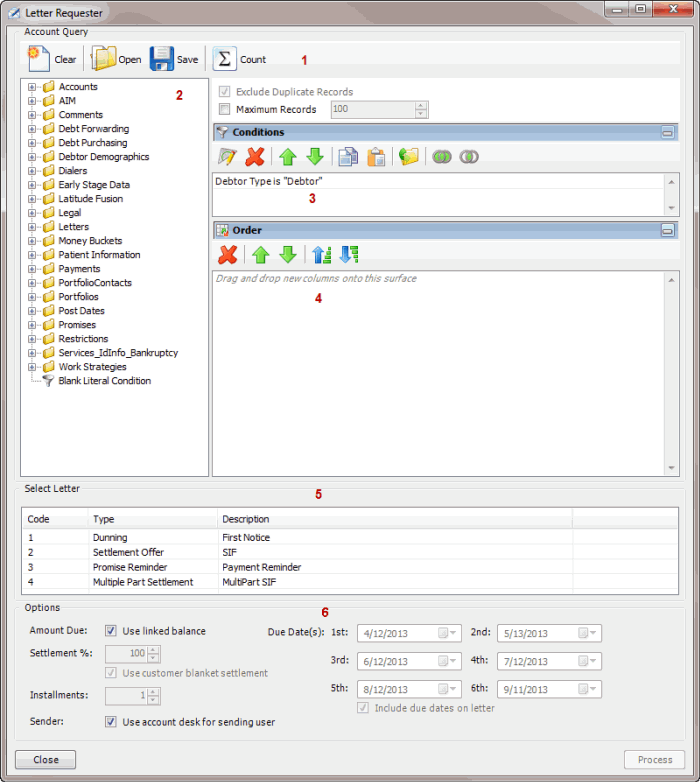
Task: Enable Maximum Records checkbox
Action: point(224,109)
